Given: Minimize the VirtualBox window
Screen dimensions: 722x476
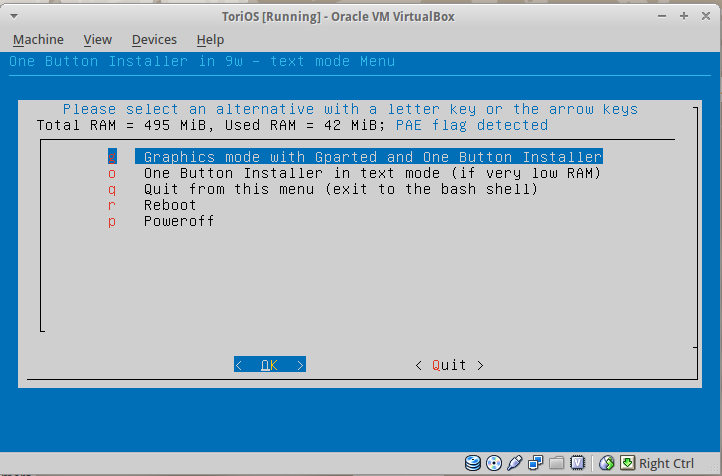Looking at the screenshot, I should pos(662,16).
